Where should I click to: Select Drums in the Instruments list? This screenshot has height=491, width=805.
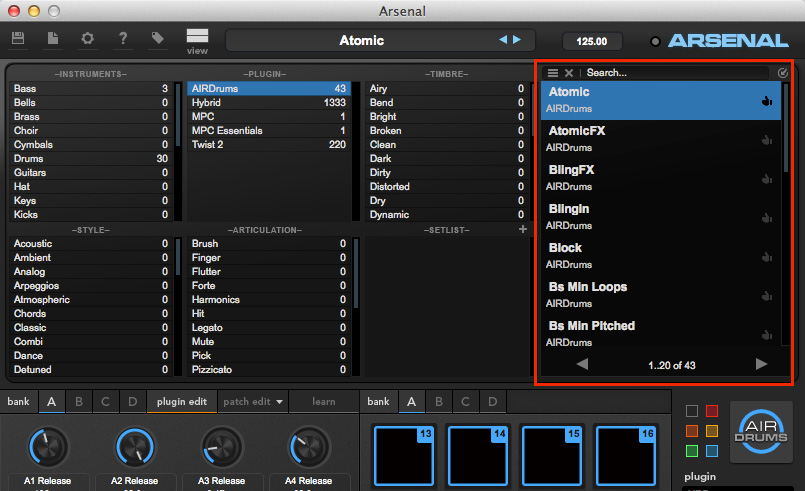[x=91, y=159]
